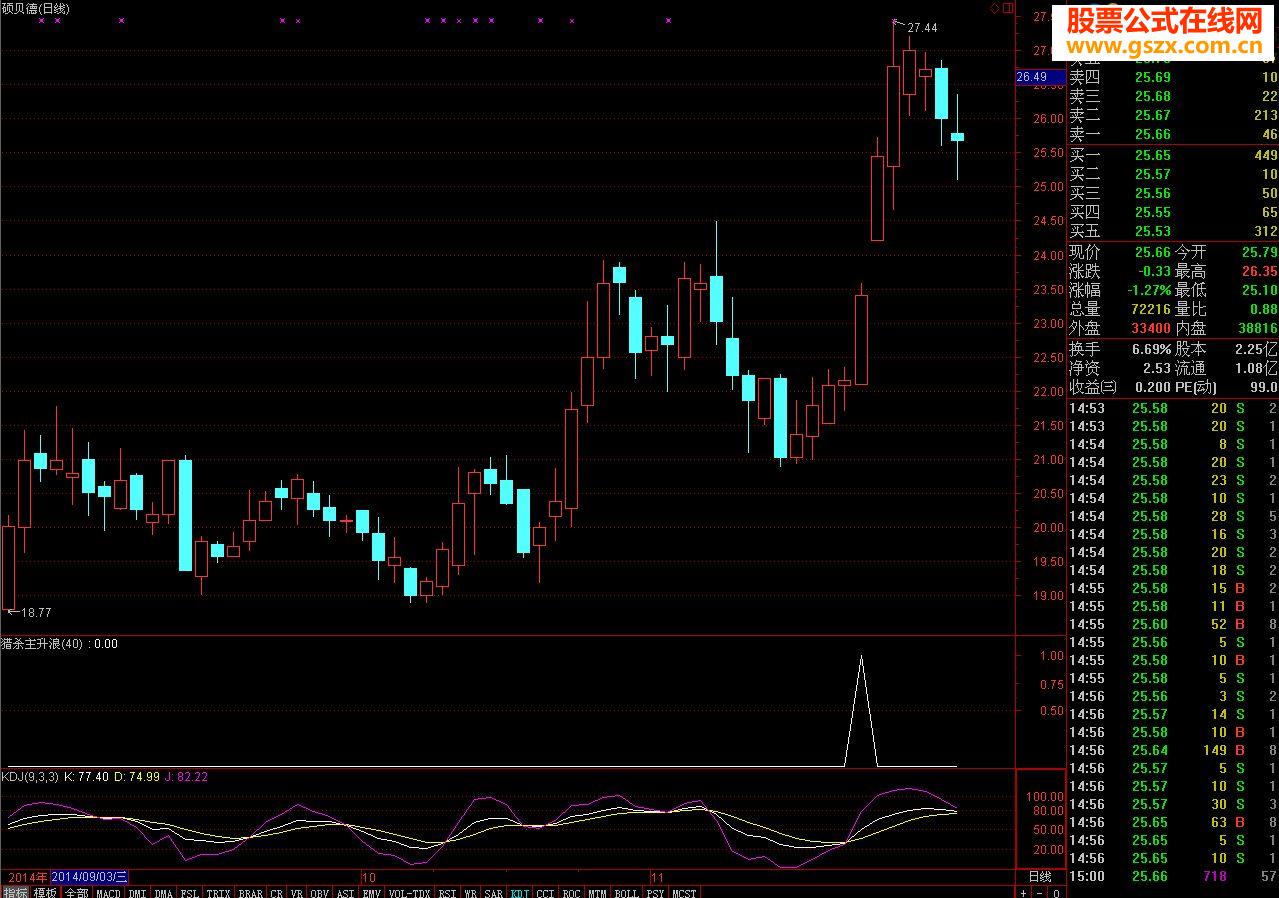Click the plus zoom button at bottom right
Viewport: 1279px width, 898px height.
click(x=1024, y=892)
